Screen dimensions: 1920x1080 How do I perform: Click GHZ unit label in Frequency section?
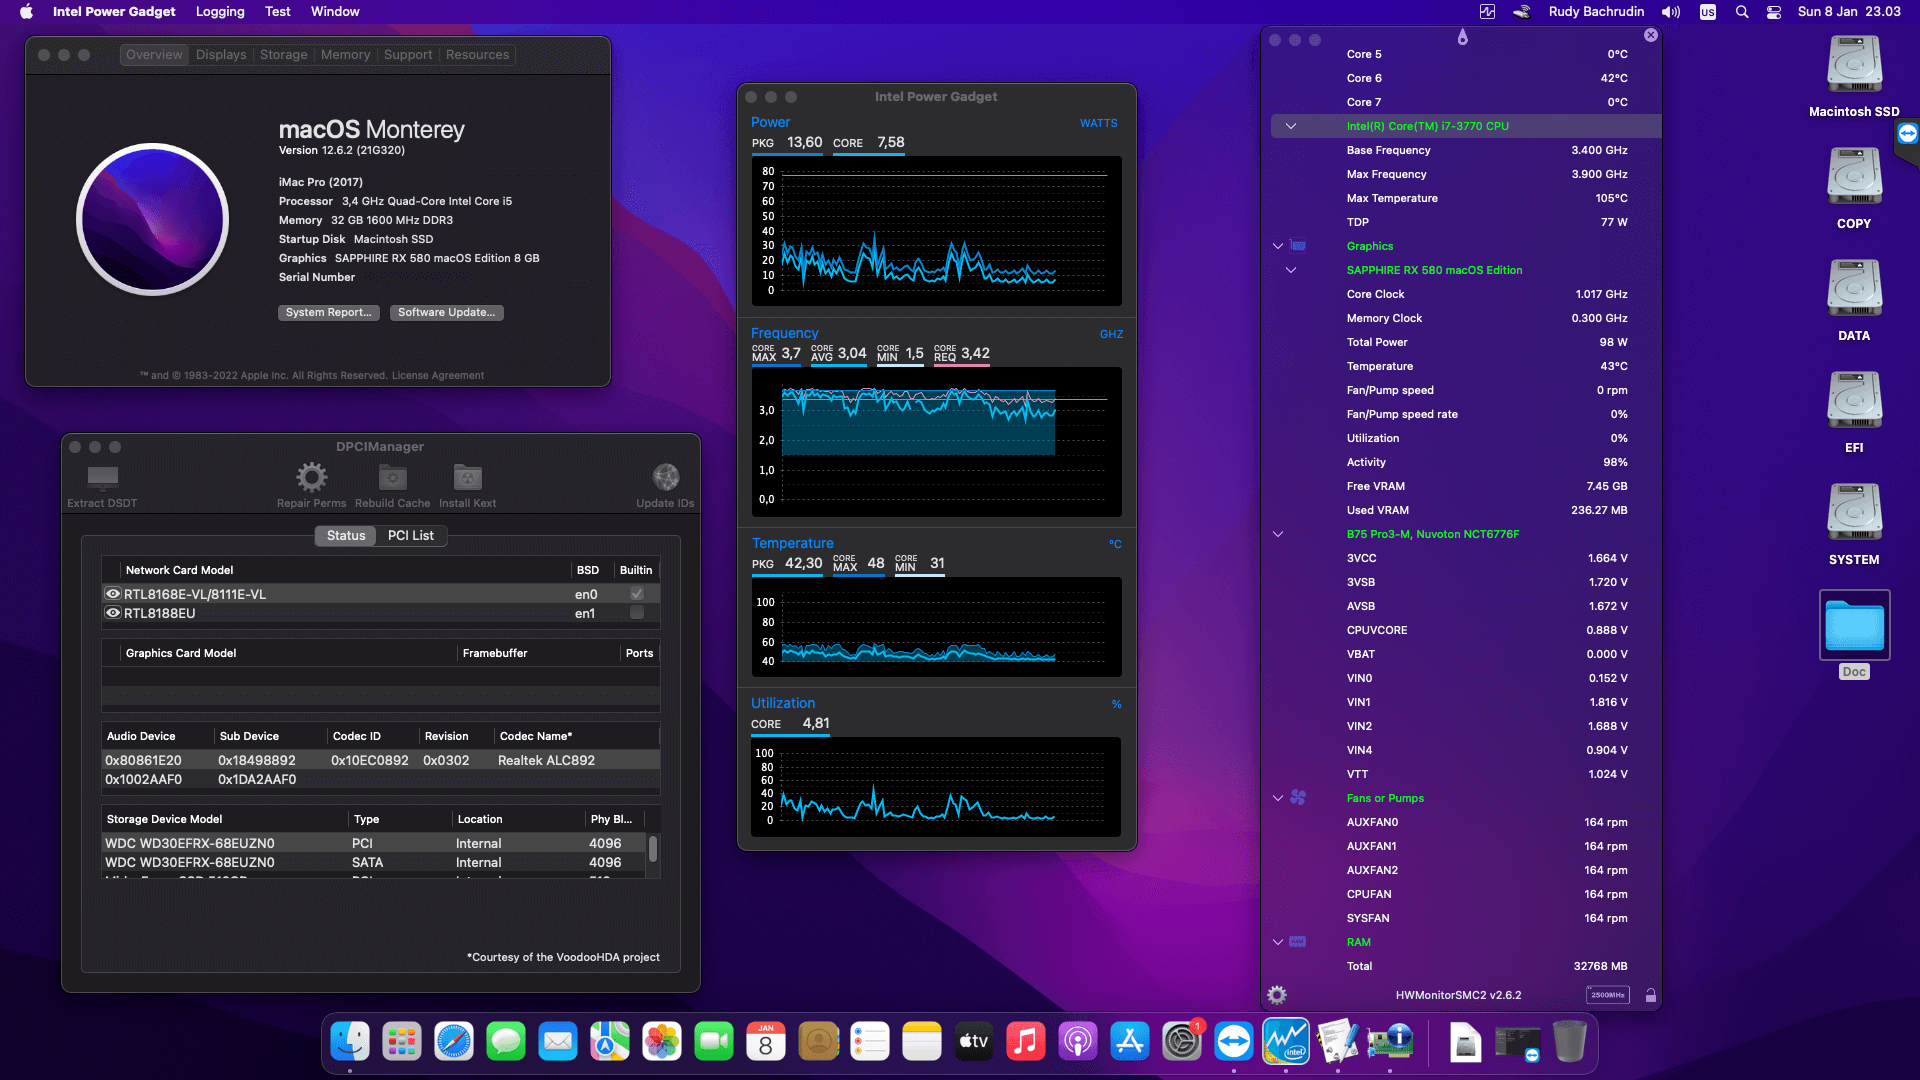1111,335
